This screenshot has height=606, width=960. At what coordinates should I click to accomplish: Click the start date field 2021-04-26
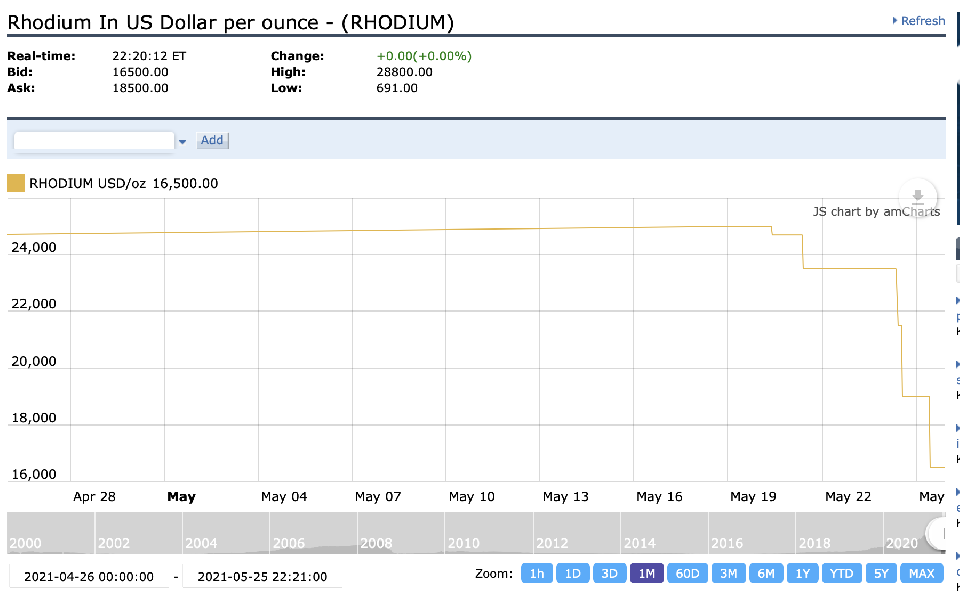(x=89, y=577)
